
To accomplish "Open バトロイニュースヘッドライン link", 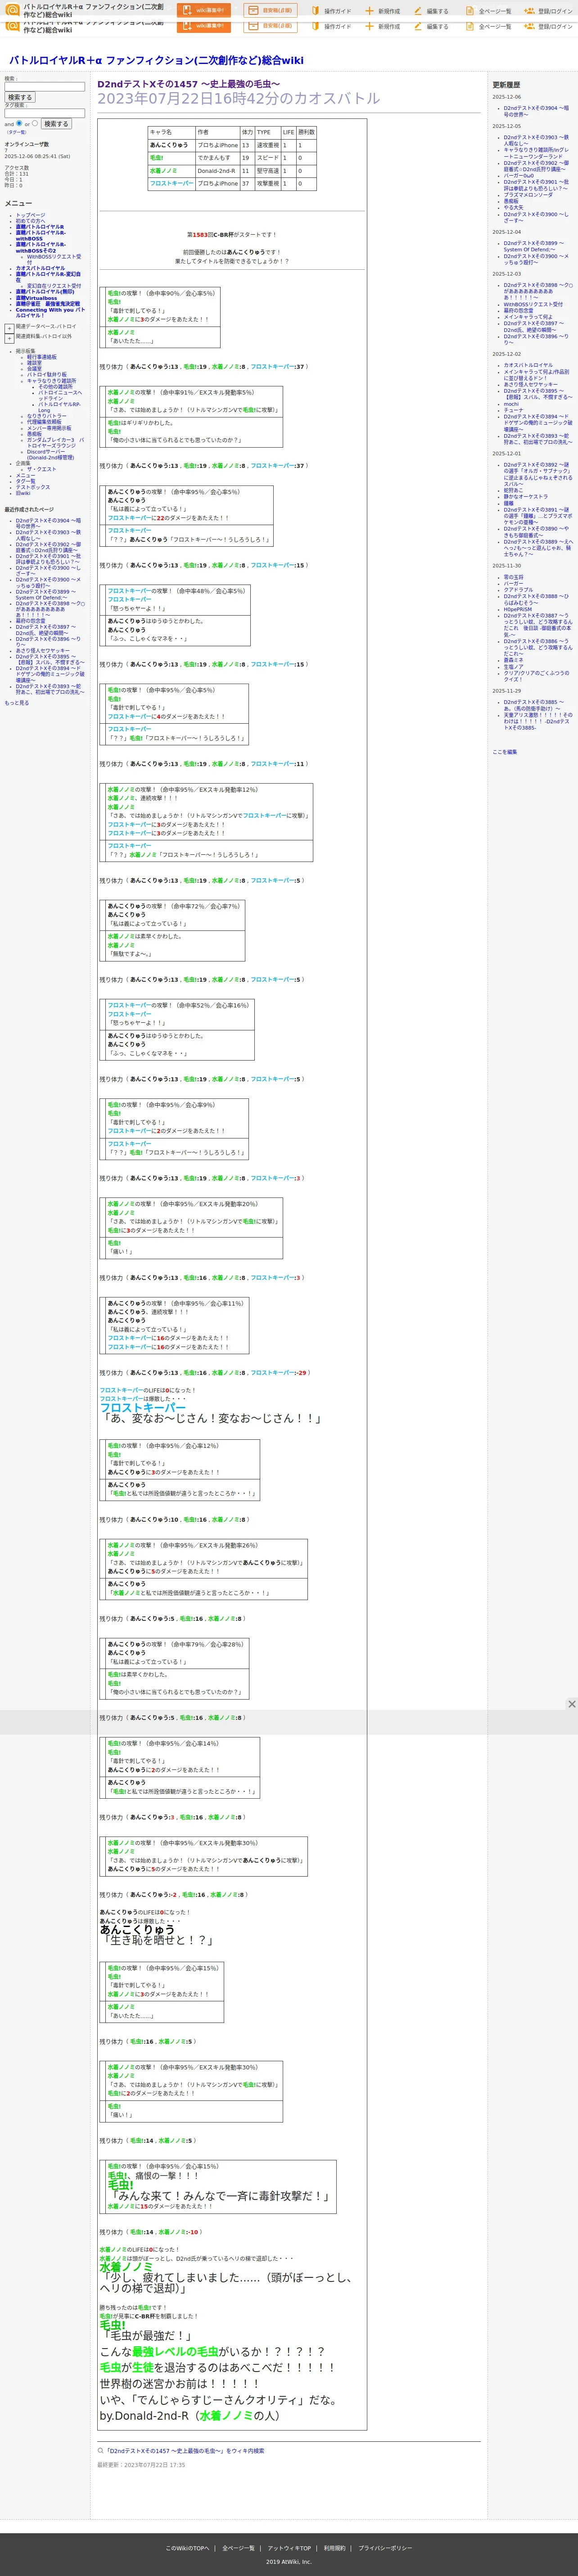I will [x=60, y=396].
